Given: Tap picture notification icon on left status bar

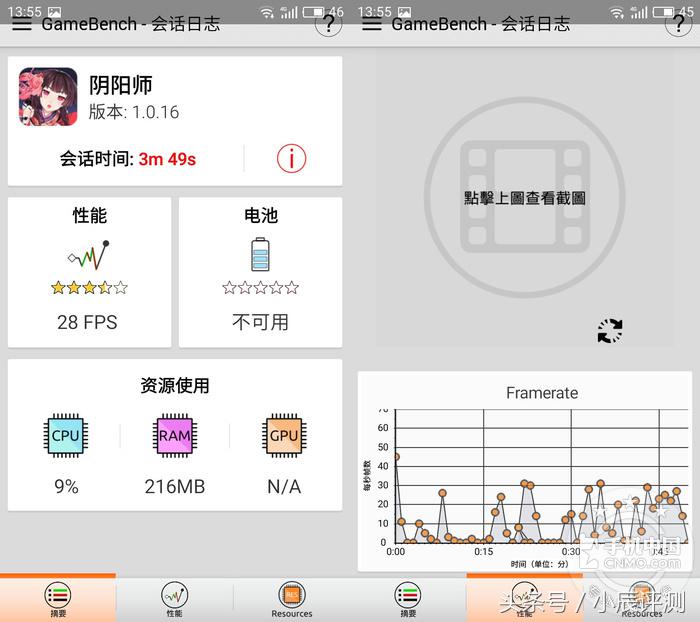Looking at the screenshot, I should pyautogui.click(x=54, y=12).
